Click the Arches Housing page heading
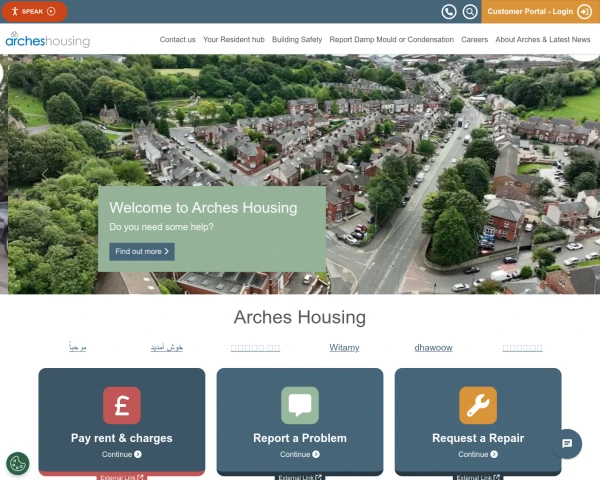 coord(300,317)
